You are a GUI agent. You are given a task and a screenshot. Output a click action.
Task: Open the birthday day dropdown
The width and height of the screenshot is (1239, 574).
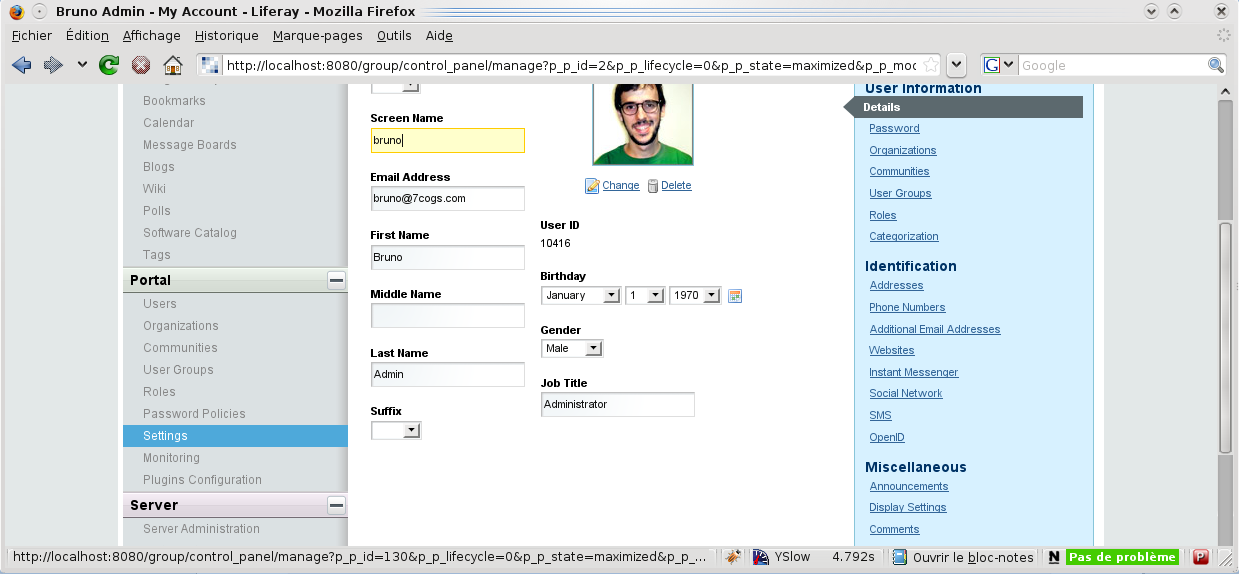646,295
